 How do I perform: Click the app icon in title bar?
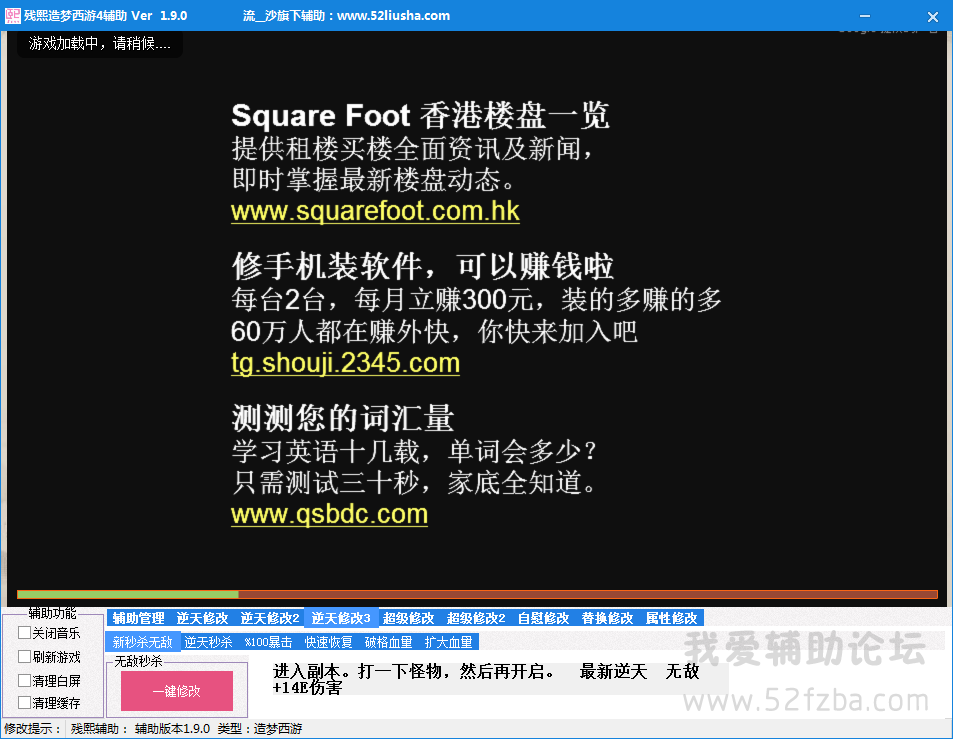point(12,16)
